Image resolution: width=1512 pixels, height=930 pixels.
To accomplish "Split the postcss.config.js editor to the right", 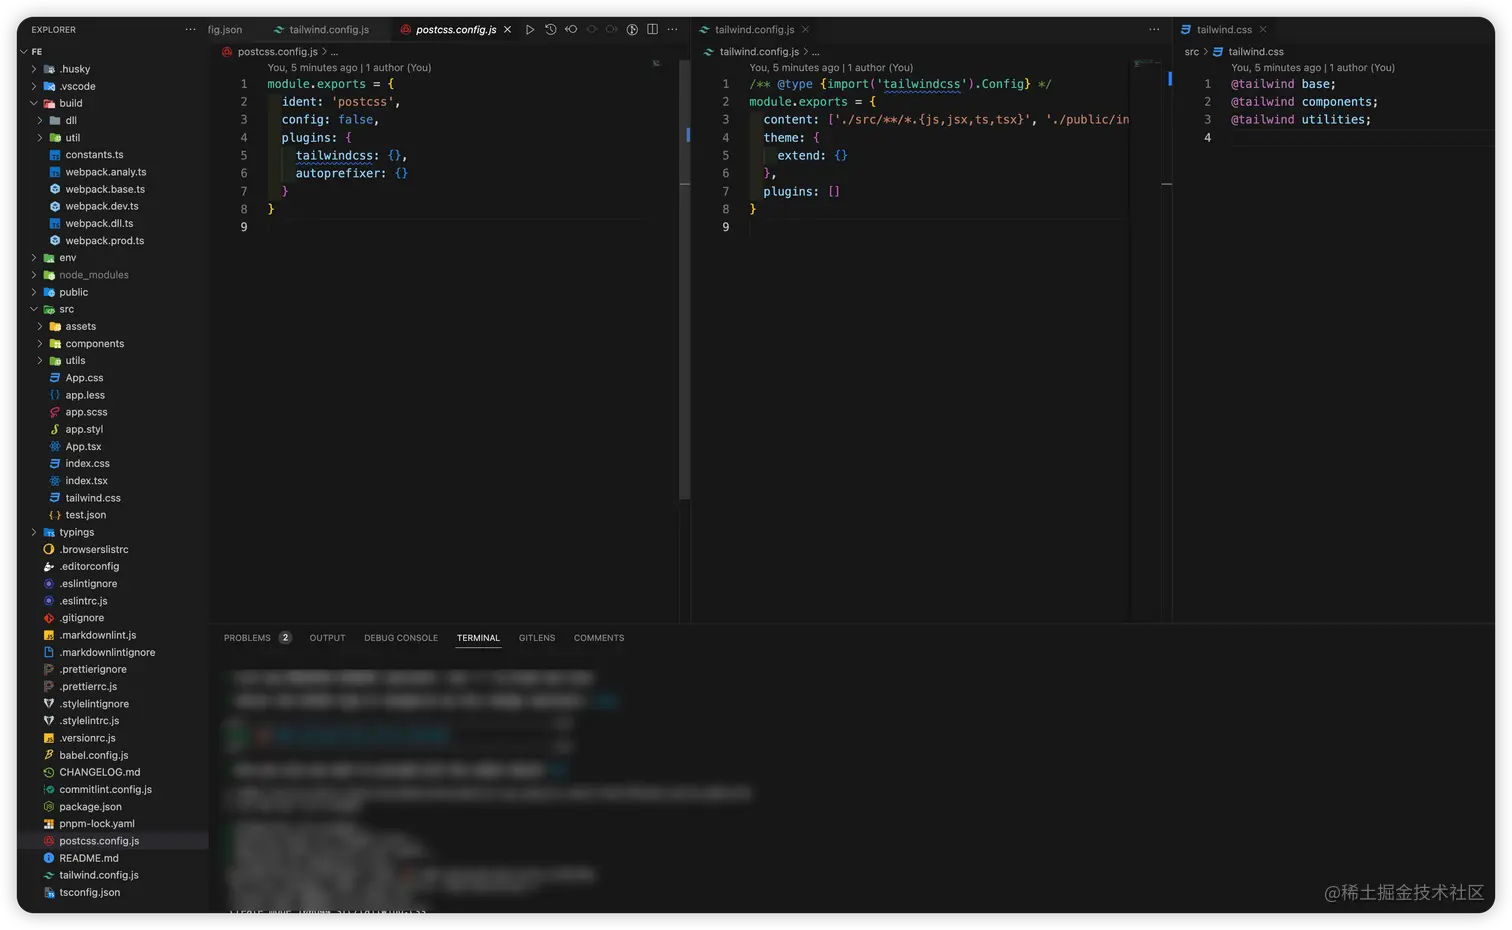I will click(x=652, y=30).
